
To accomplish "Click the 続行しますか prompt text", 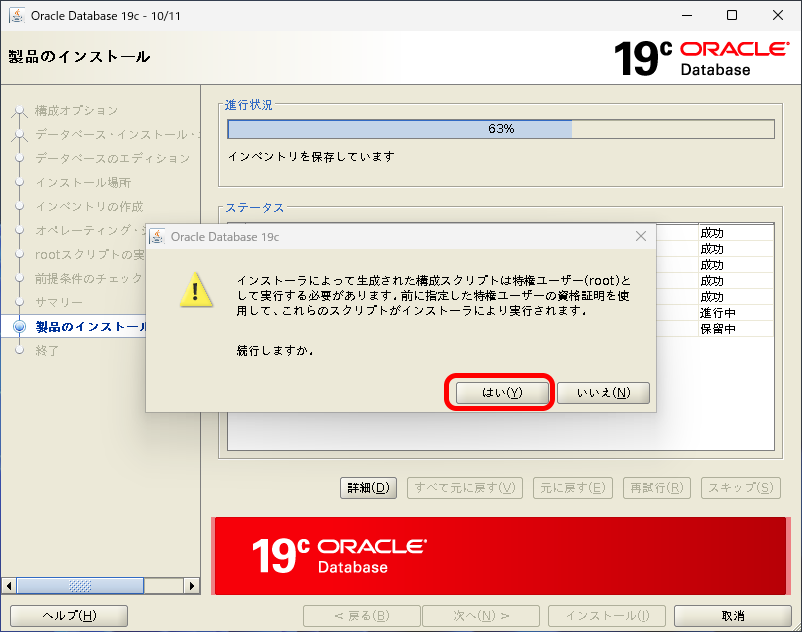I will [275, 351].
